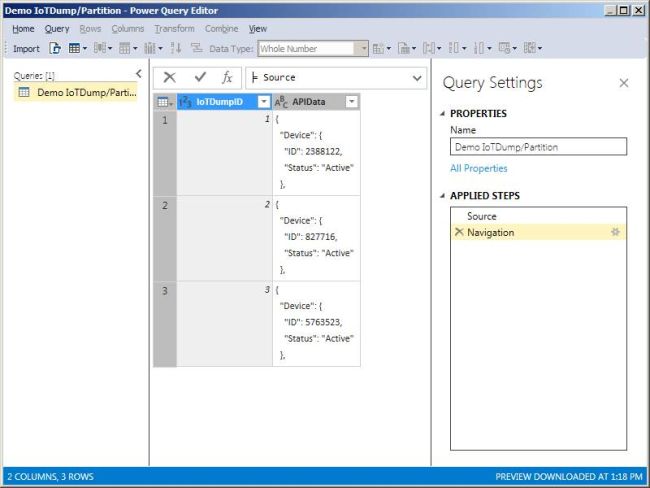The image size is (650, 488).
Task: Collapse the APPLIED STEPS section triangle
Action: [x=443, y=196]
